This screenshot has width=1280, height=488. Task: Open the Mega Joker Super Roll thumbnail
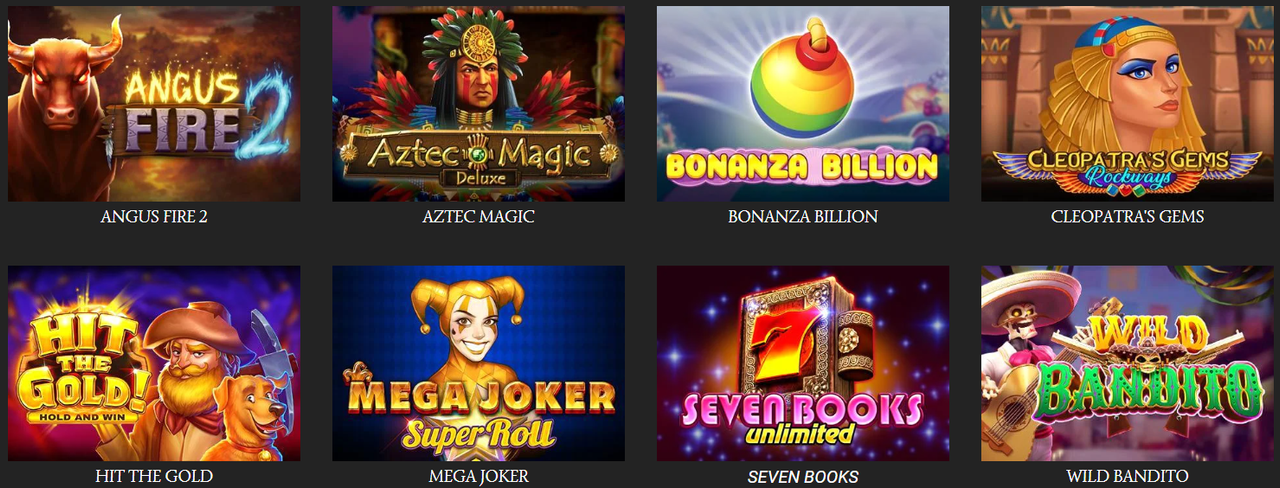[478, 363]
